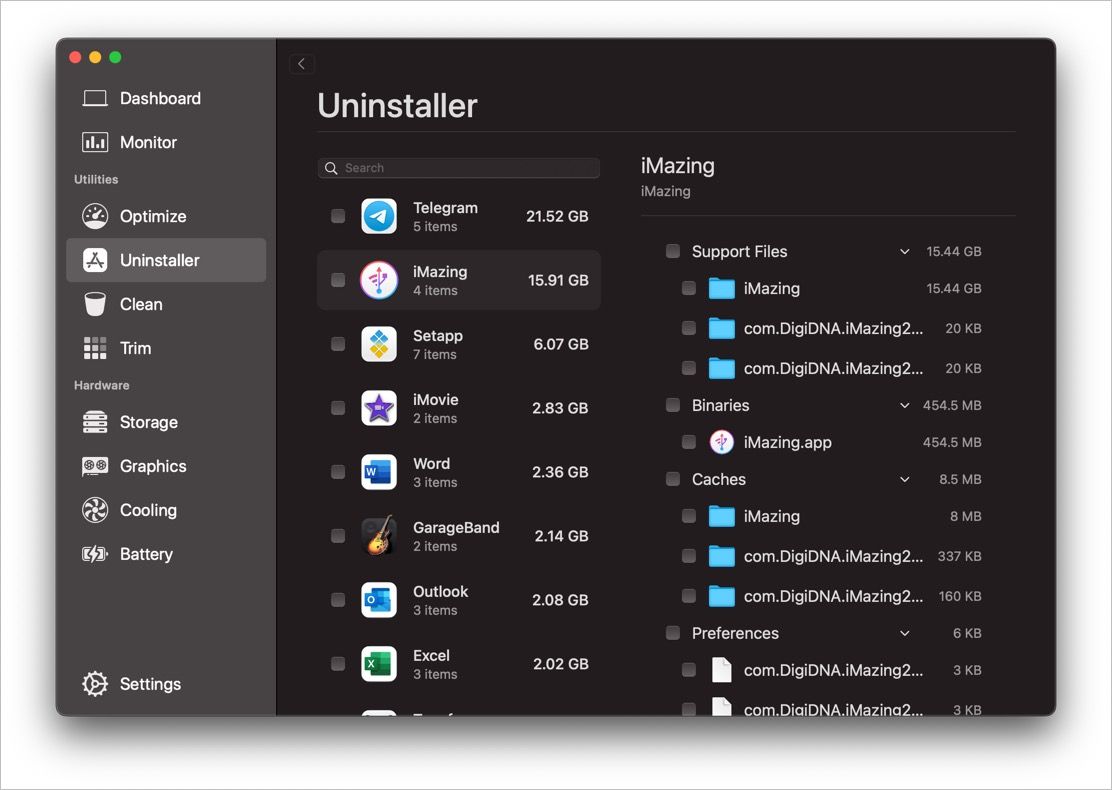Screen dimensions: 1112x790
Task: Click the 15.44 GB iMazing folder size
Action: tap(954, 289)
